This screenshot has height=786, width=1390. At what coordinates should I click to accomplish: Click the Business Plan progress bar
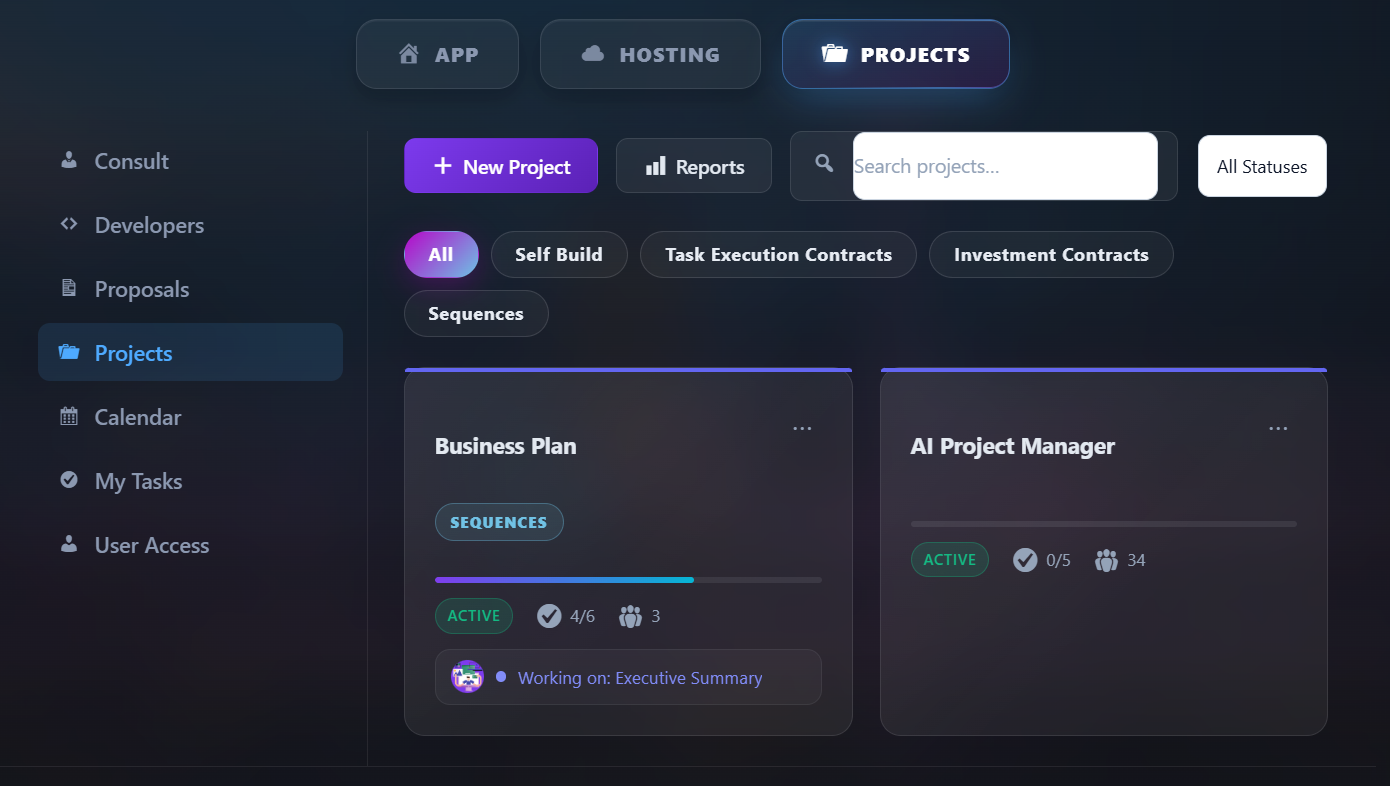628,580
